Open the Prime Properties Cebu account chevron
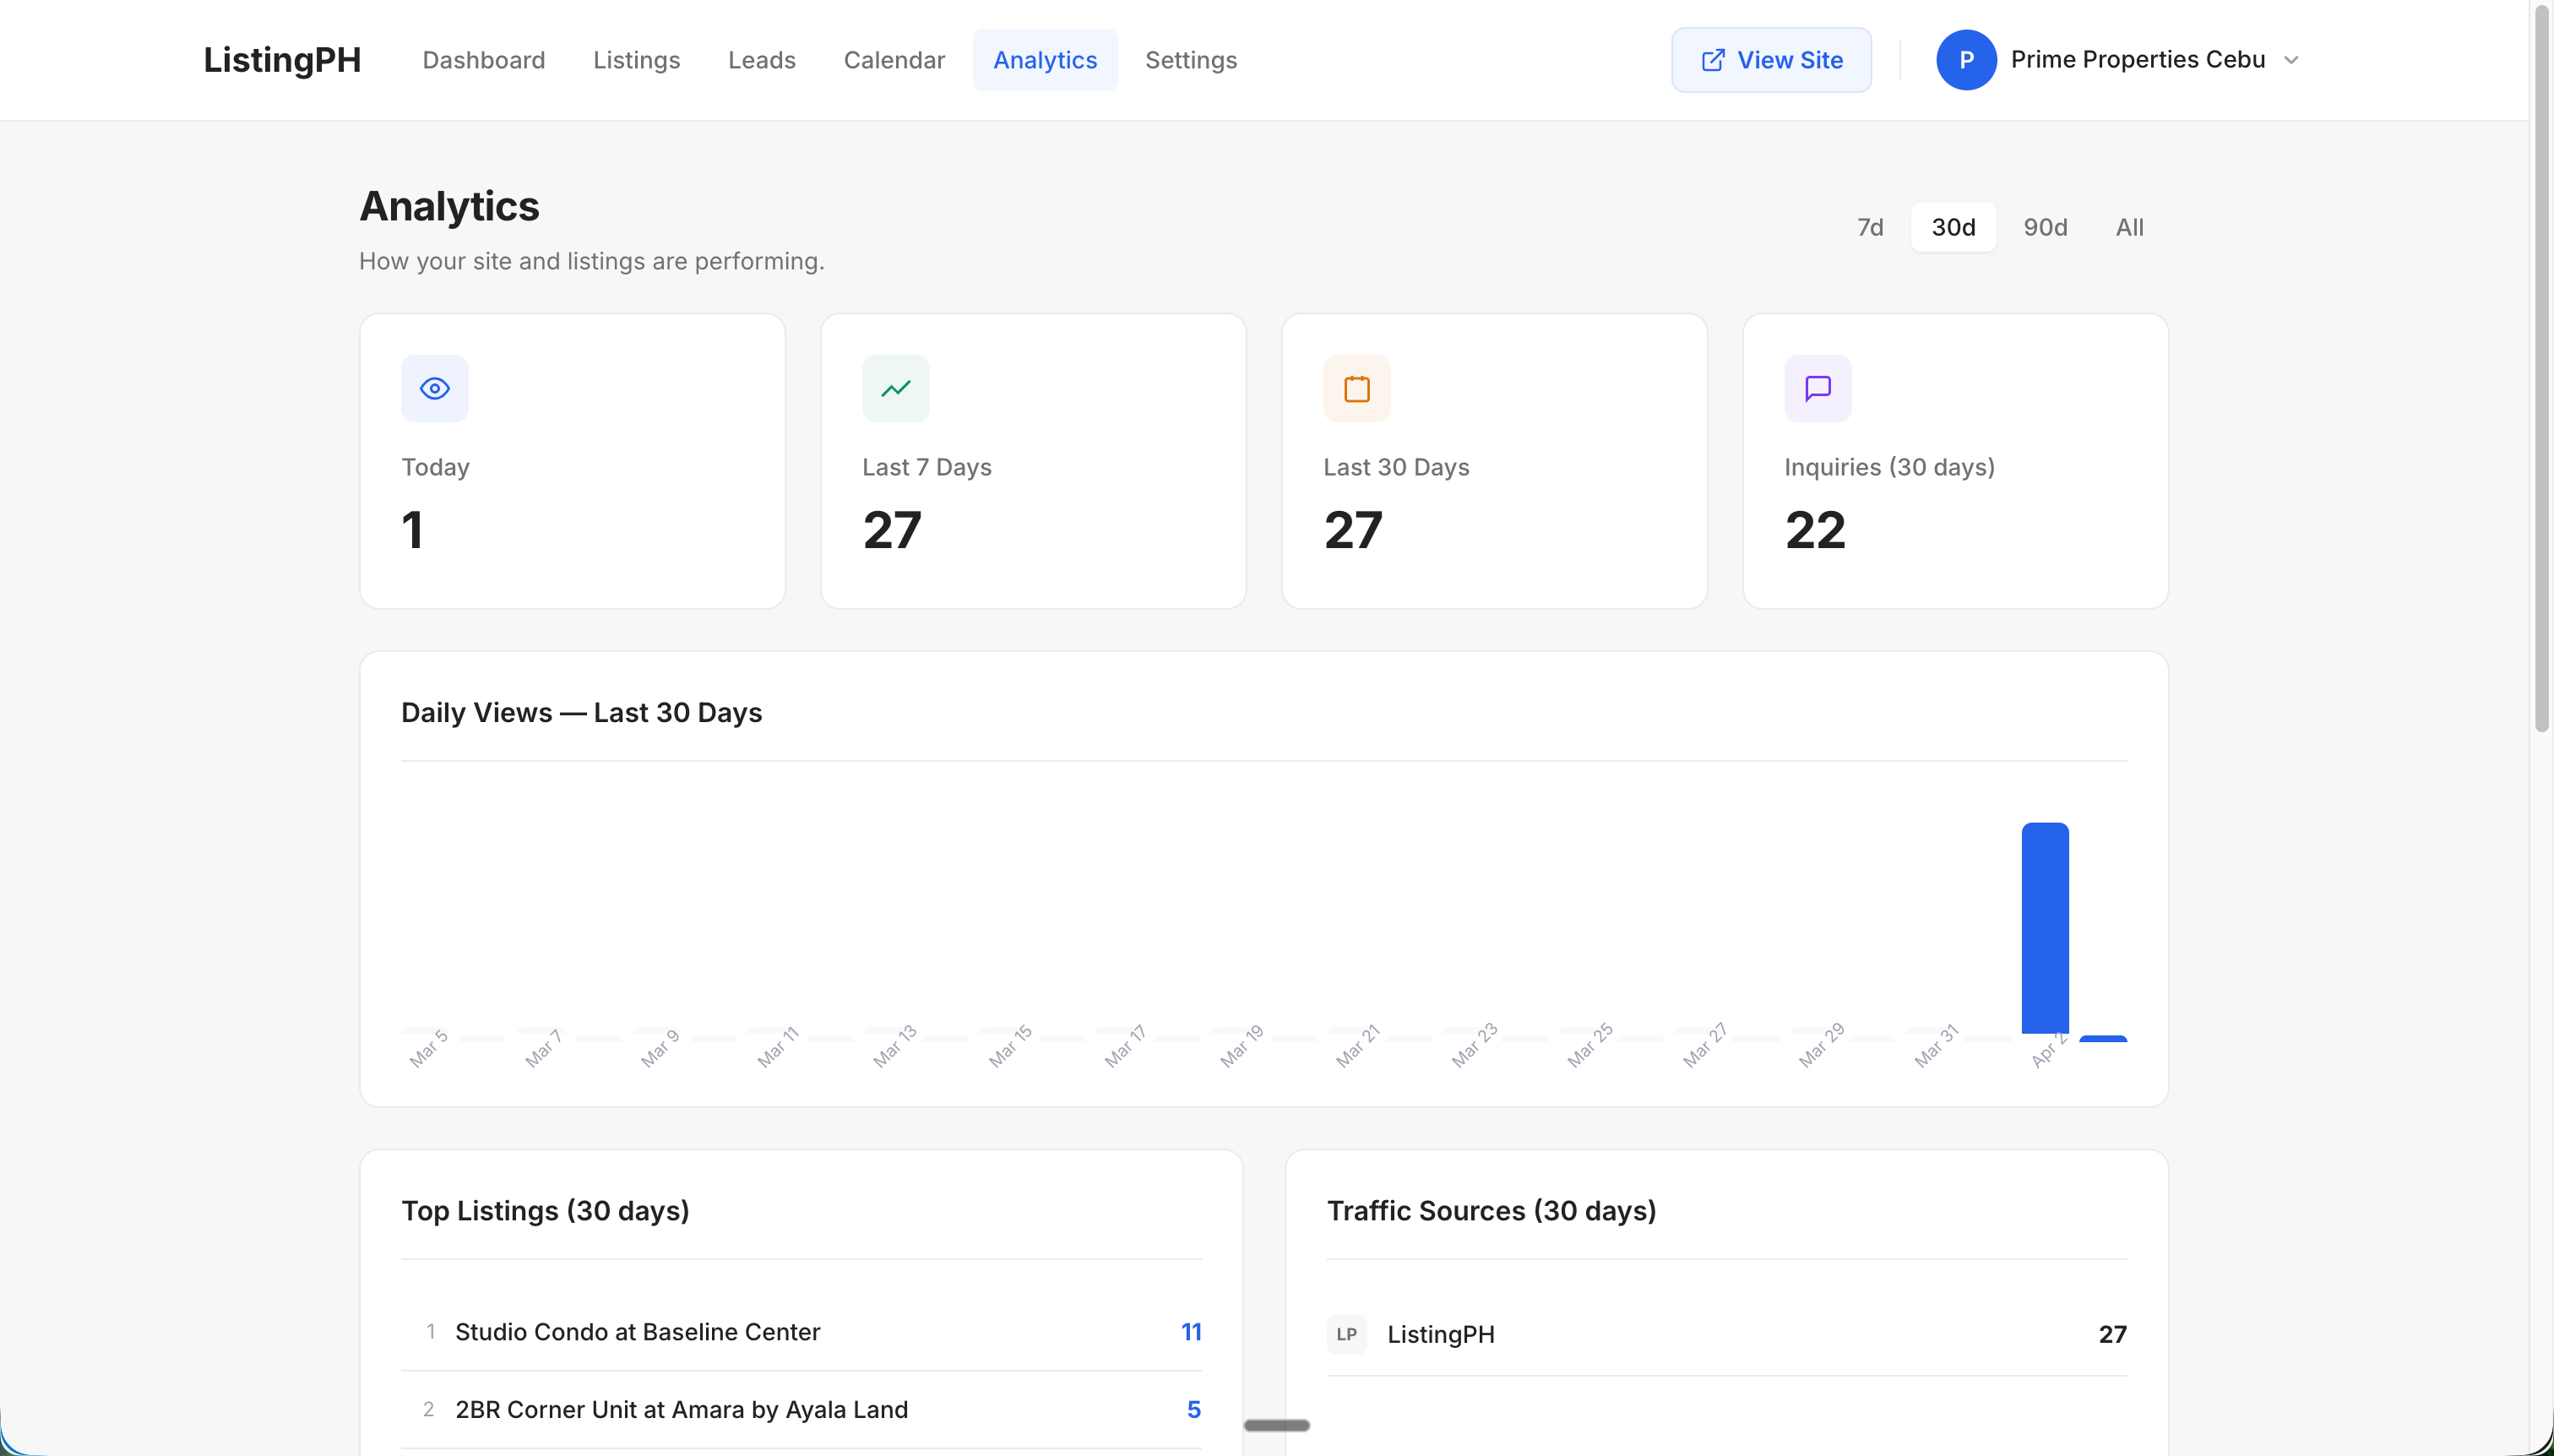 click(x=2291, y=60)
